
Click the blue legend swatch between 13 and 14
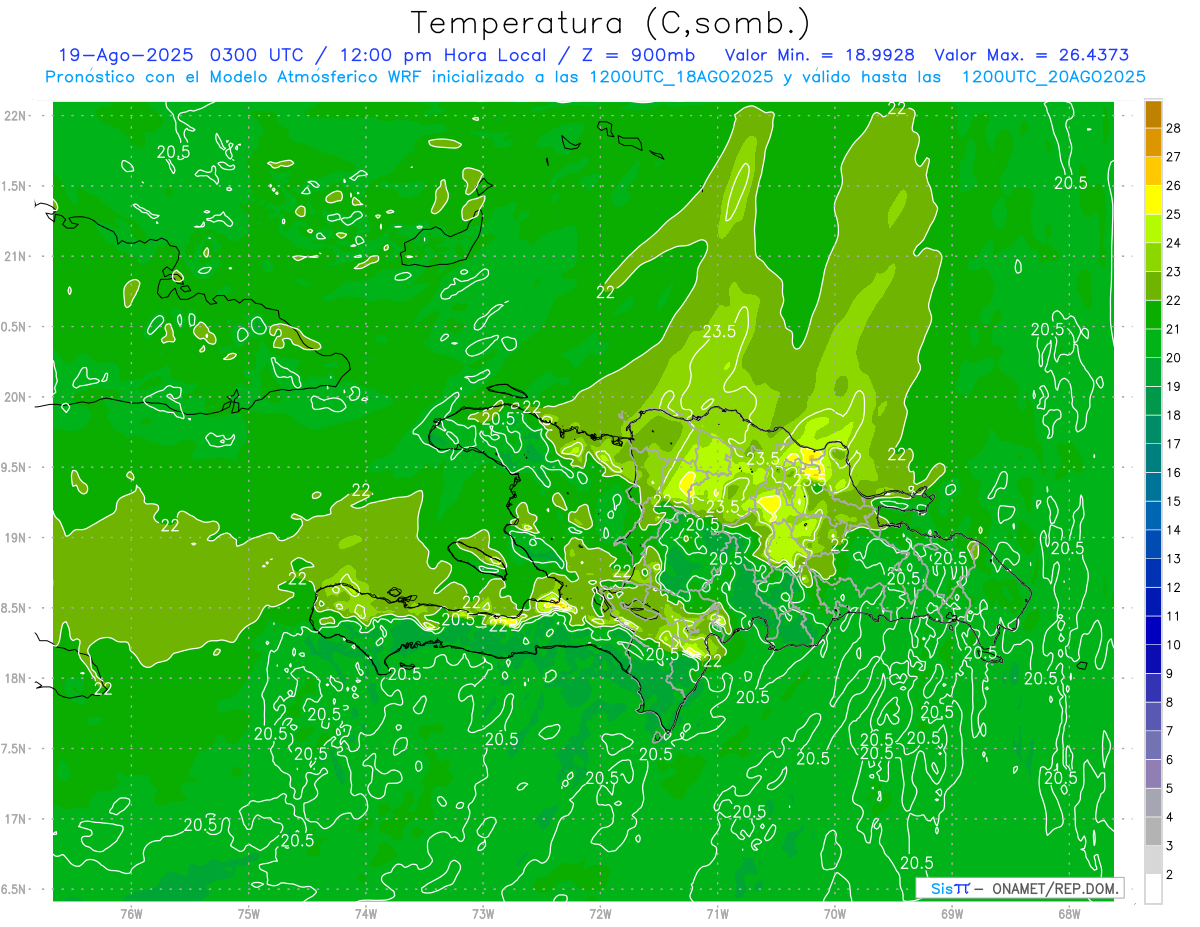pyautogui.click(x=1153, y=544)
